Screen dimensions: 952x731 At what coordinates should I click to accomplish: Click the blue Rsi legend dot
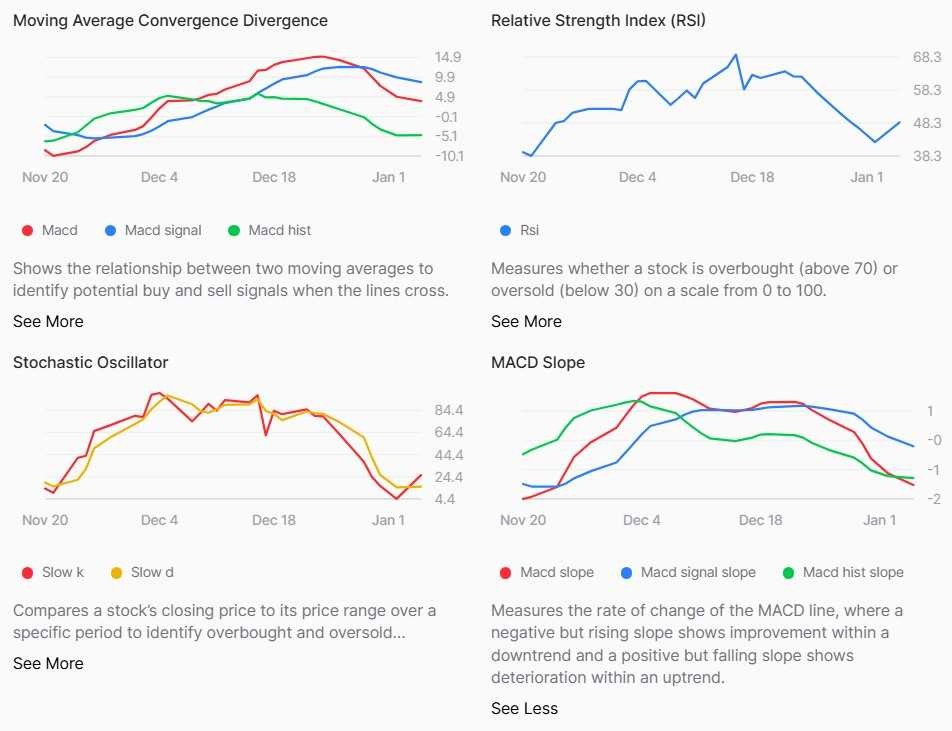506,231
